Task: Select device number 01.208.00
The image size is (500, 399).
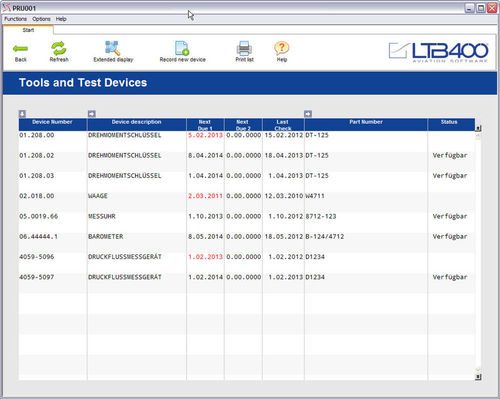Action: [x=37, y=135]
